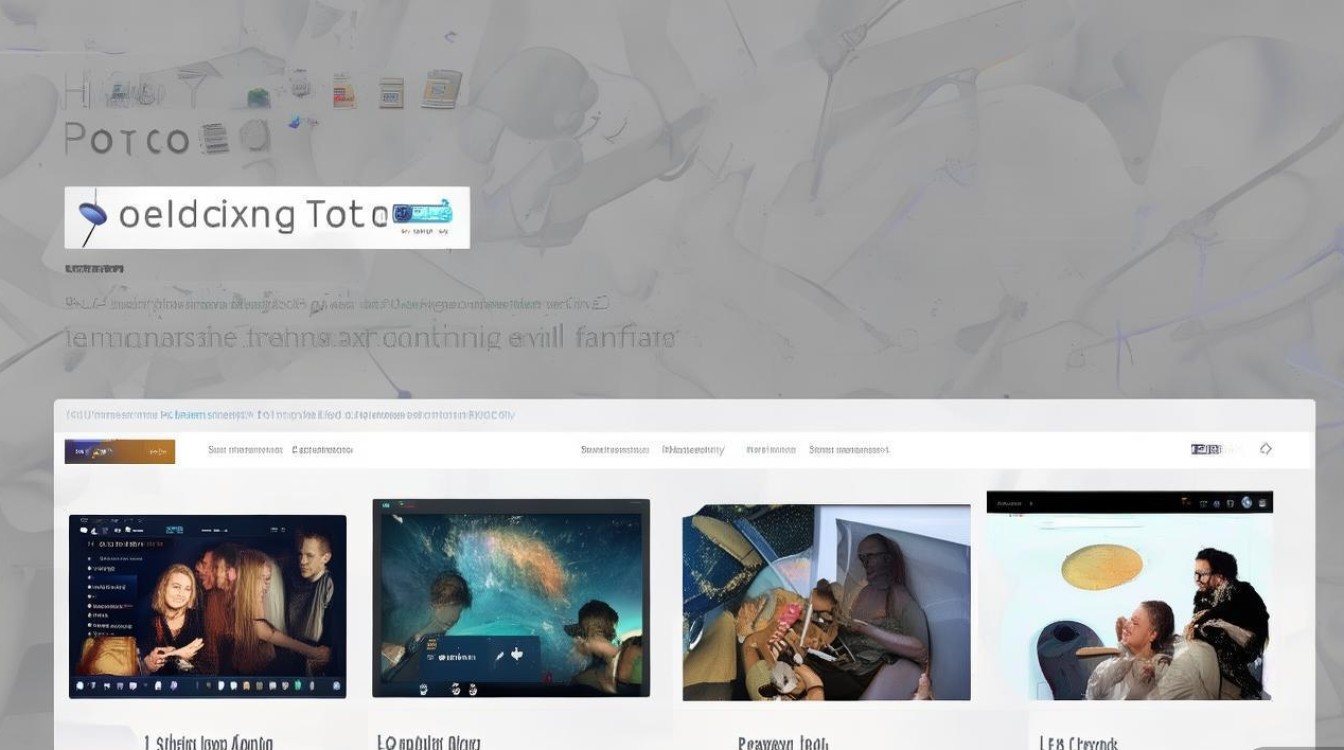Open the purple-orange logo in navigation bar
The height and width of the screenshot is (750, 1344).
click(120, 451)
